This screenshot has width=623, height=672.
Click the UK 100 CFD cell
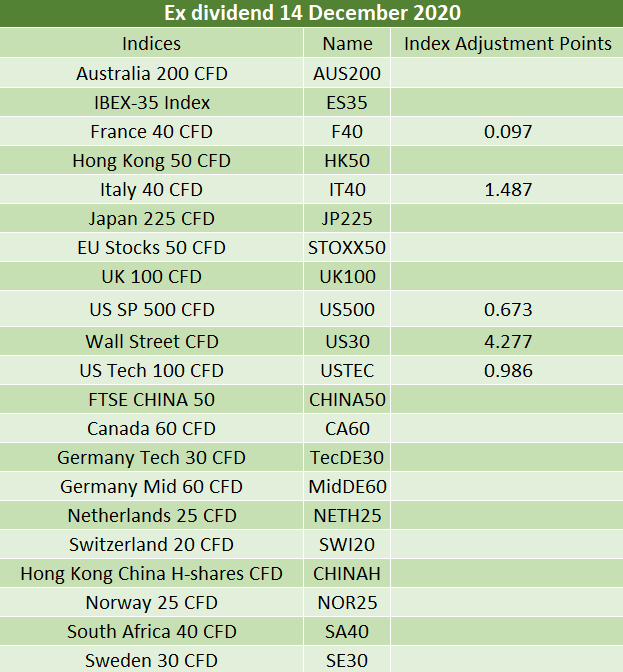click(151, 276)
